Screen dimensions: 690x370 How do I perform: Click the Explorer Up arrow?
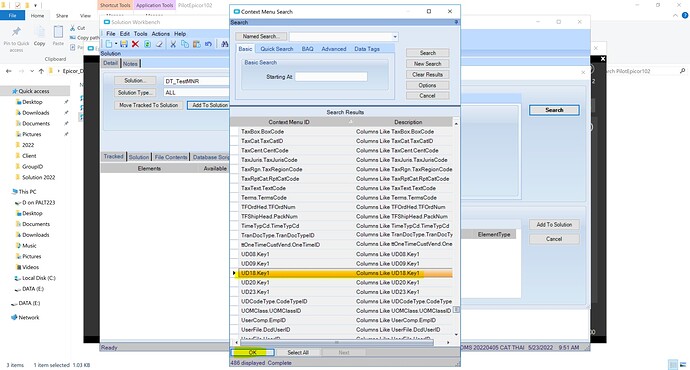[x=41, y=71]
